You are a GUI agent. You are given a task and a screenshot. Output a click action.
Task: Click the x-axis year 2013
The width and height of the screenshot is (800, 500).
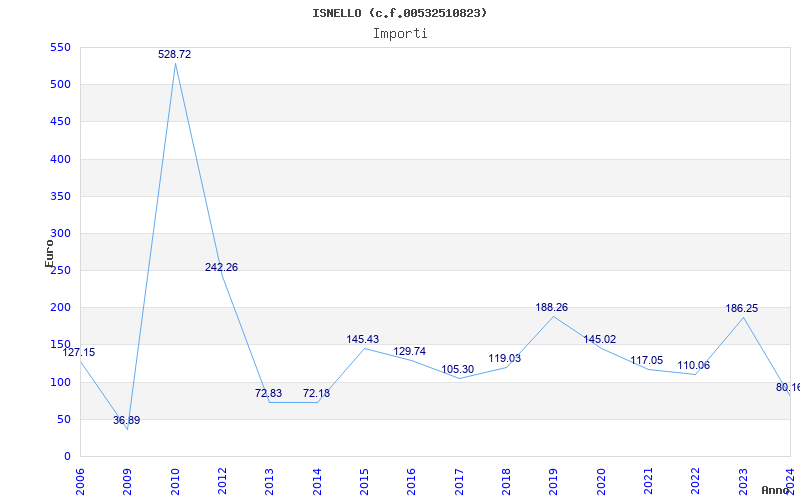tap(269, 482)
